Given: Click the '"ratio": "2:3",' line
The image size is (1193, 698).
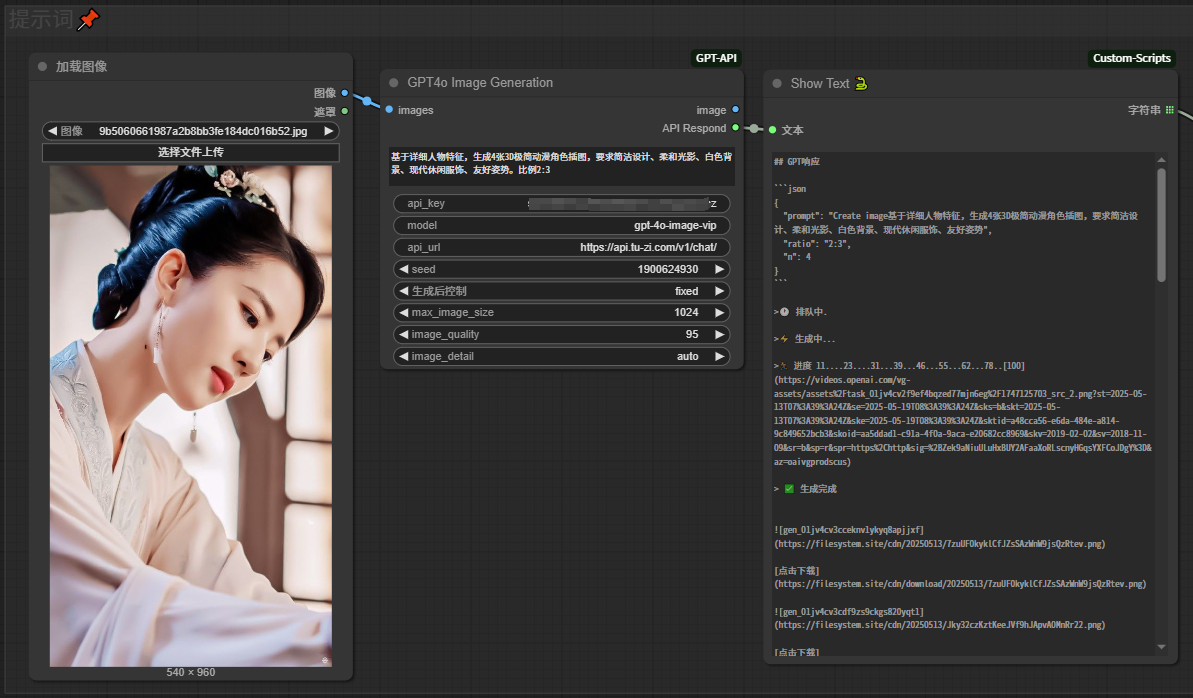Looking at the screenshot, I should (816, 244).
